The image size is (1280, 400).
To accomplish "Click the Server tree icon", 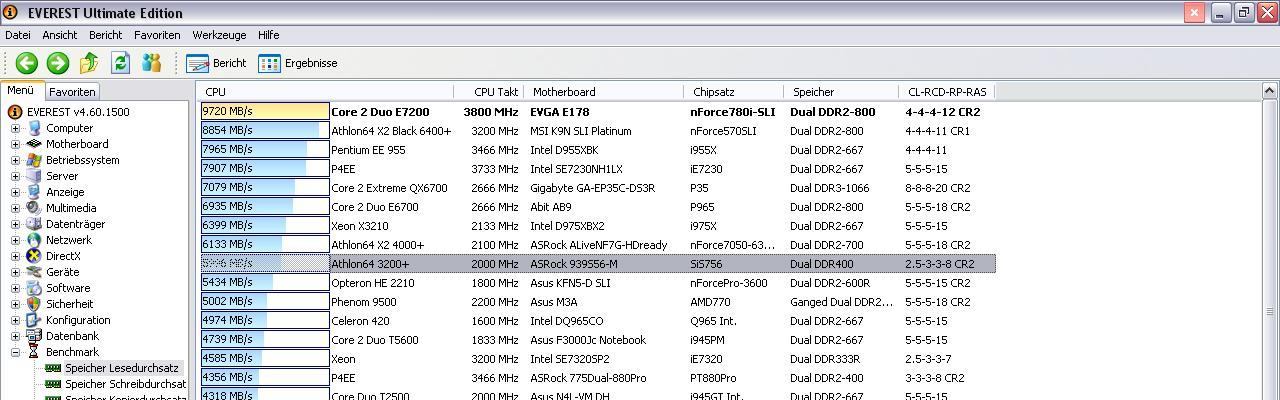I will [x=35, y=176].
